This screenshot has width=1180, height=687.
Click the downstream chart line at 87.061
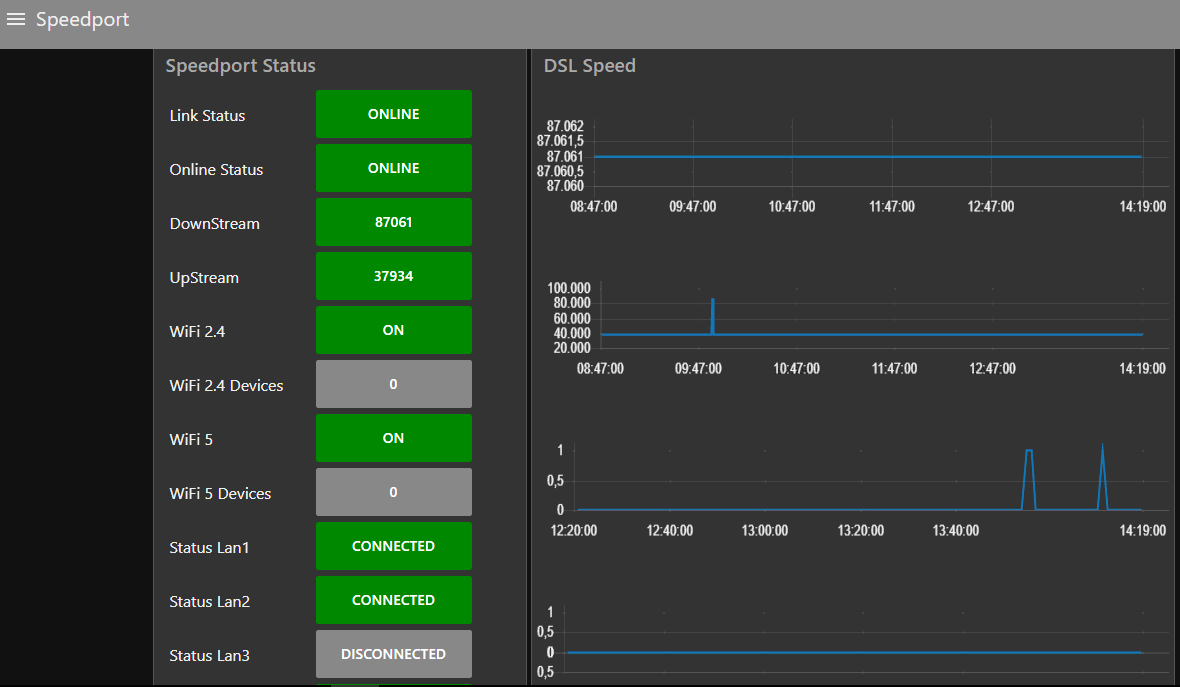(868, 157)
